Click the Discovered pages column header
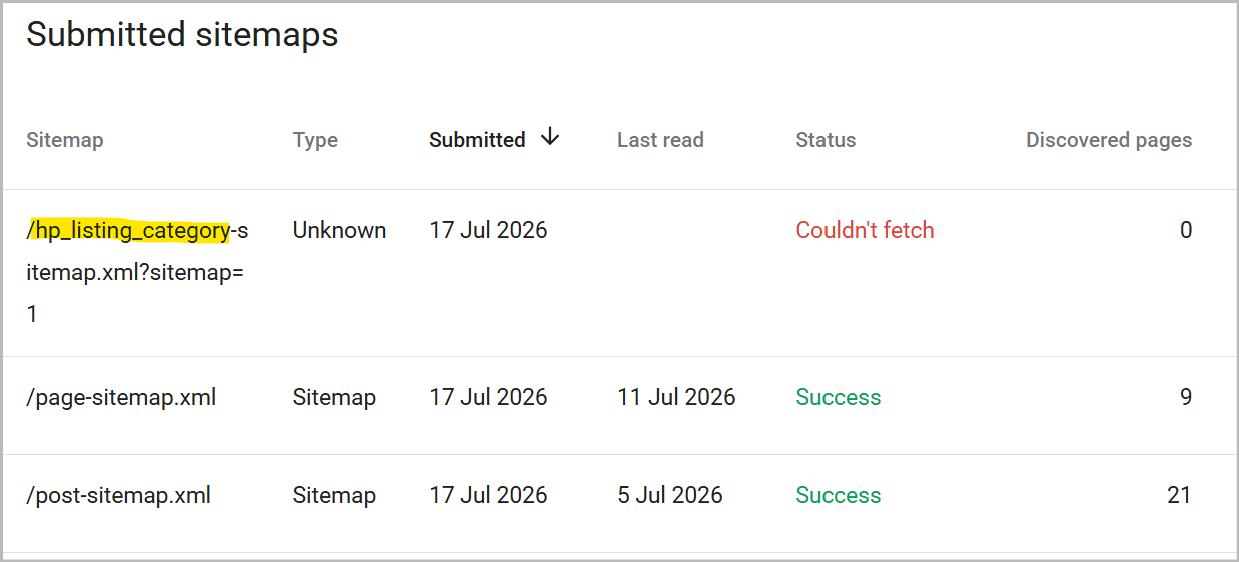This screenshot has width=1239, height=562. pos(1109,140)
